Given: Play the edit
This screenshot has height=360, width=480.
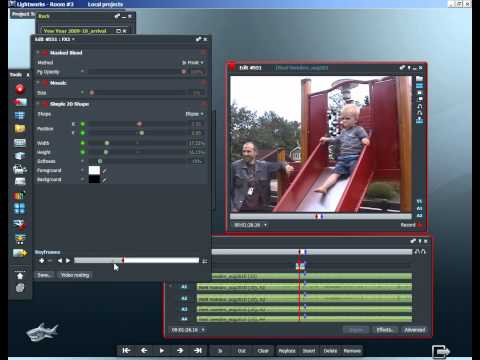Looking at the screenshot, I should [x=162, y=350].
